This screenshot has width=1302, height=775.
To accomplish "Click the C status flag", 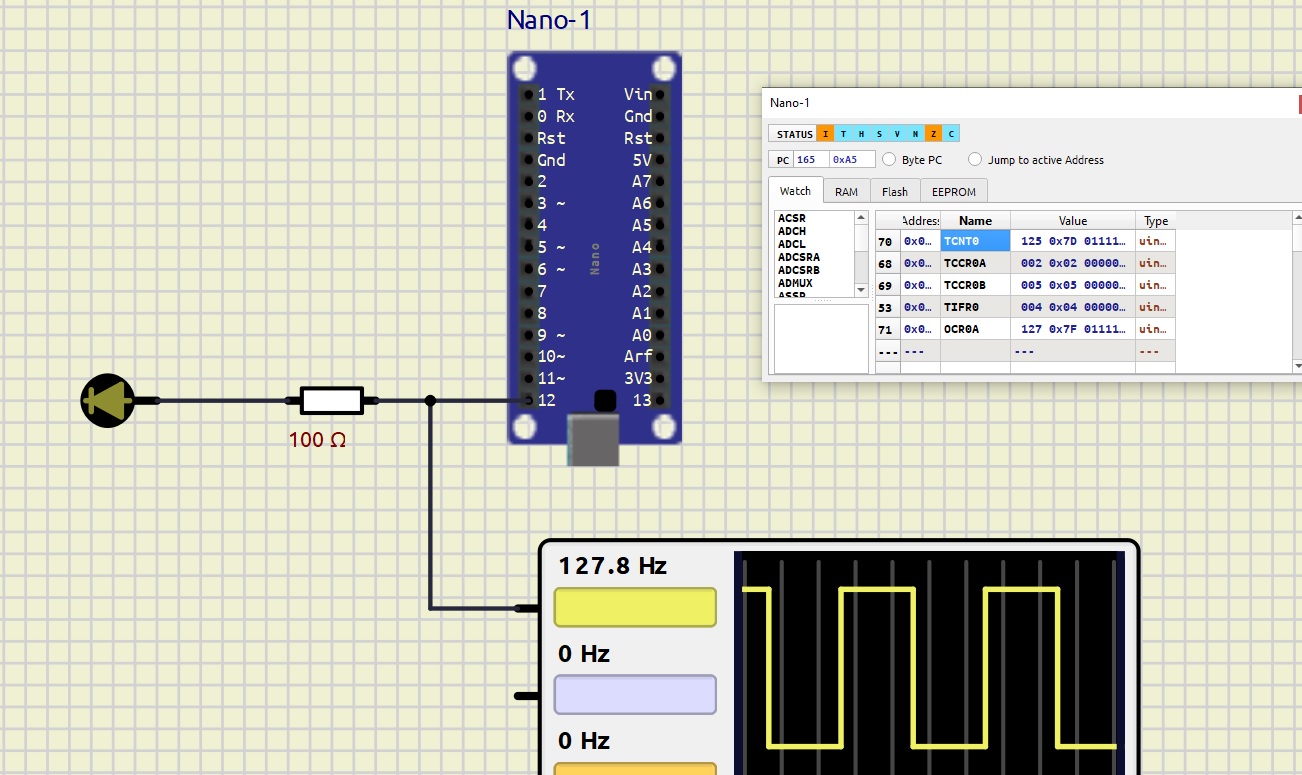I will coord(951,134).
